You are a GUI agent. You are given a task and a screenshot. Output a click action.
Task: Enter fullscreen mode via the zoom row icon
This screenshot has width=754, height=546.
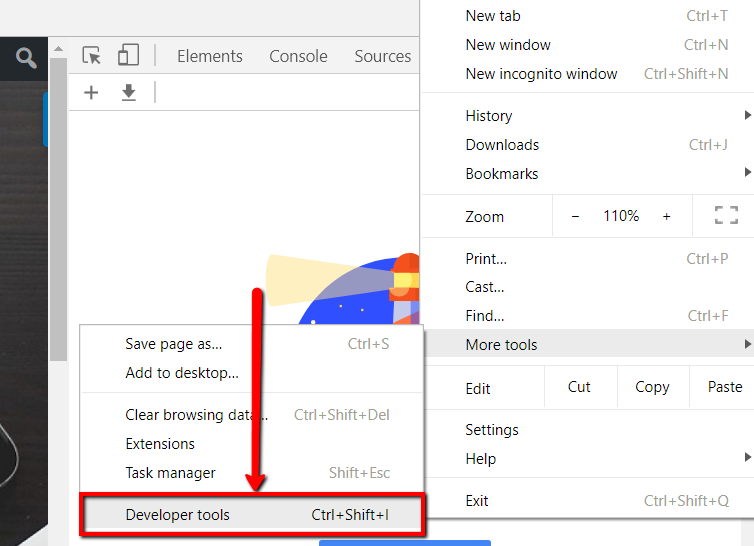pyautogui.click(x=726, y=216)
